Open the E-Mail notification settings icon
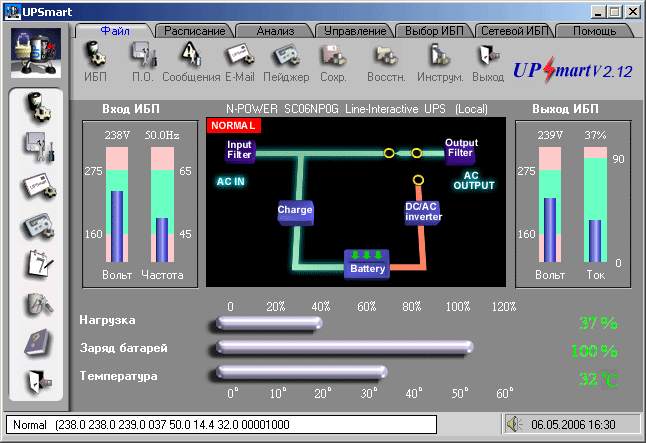Viewport: 646px width, 443px height. click(240, 61)
